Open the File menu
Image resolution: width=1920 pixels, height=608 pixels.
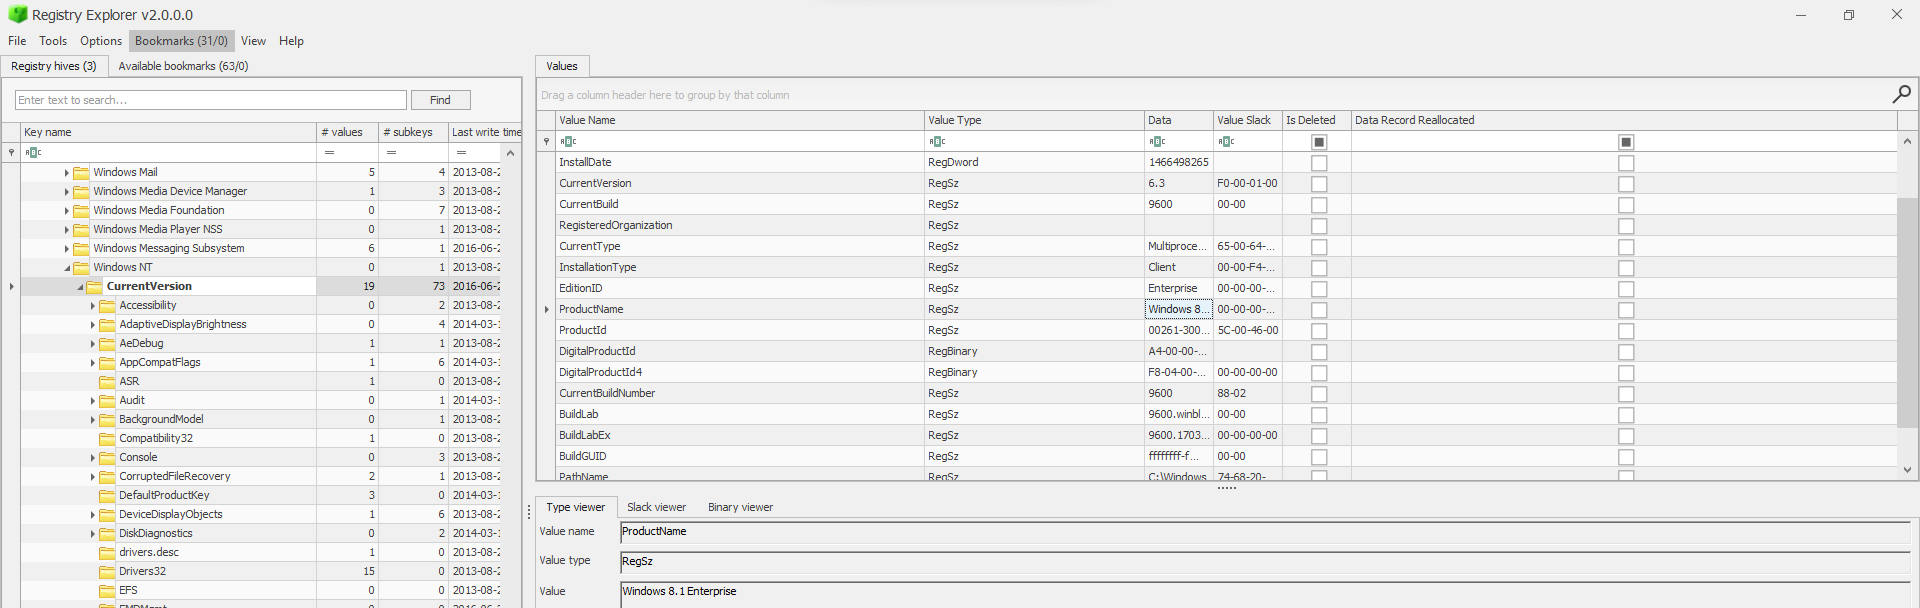coord(17,41)
